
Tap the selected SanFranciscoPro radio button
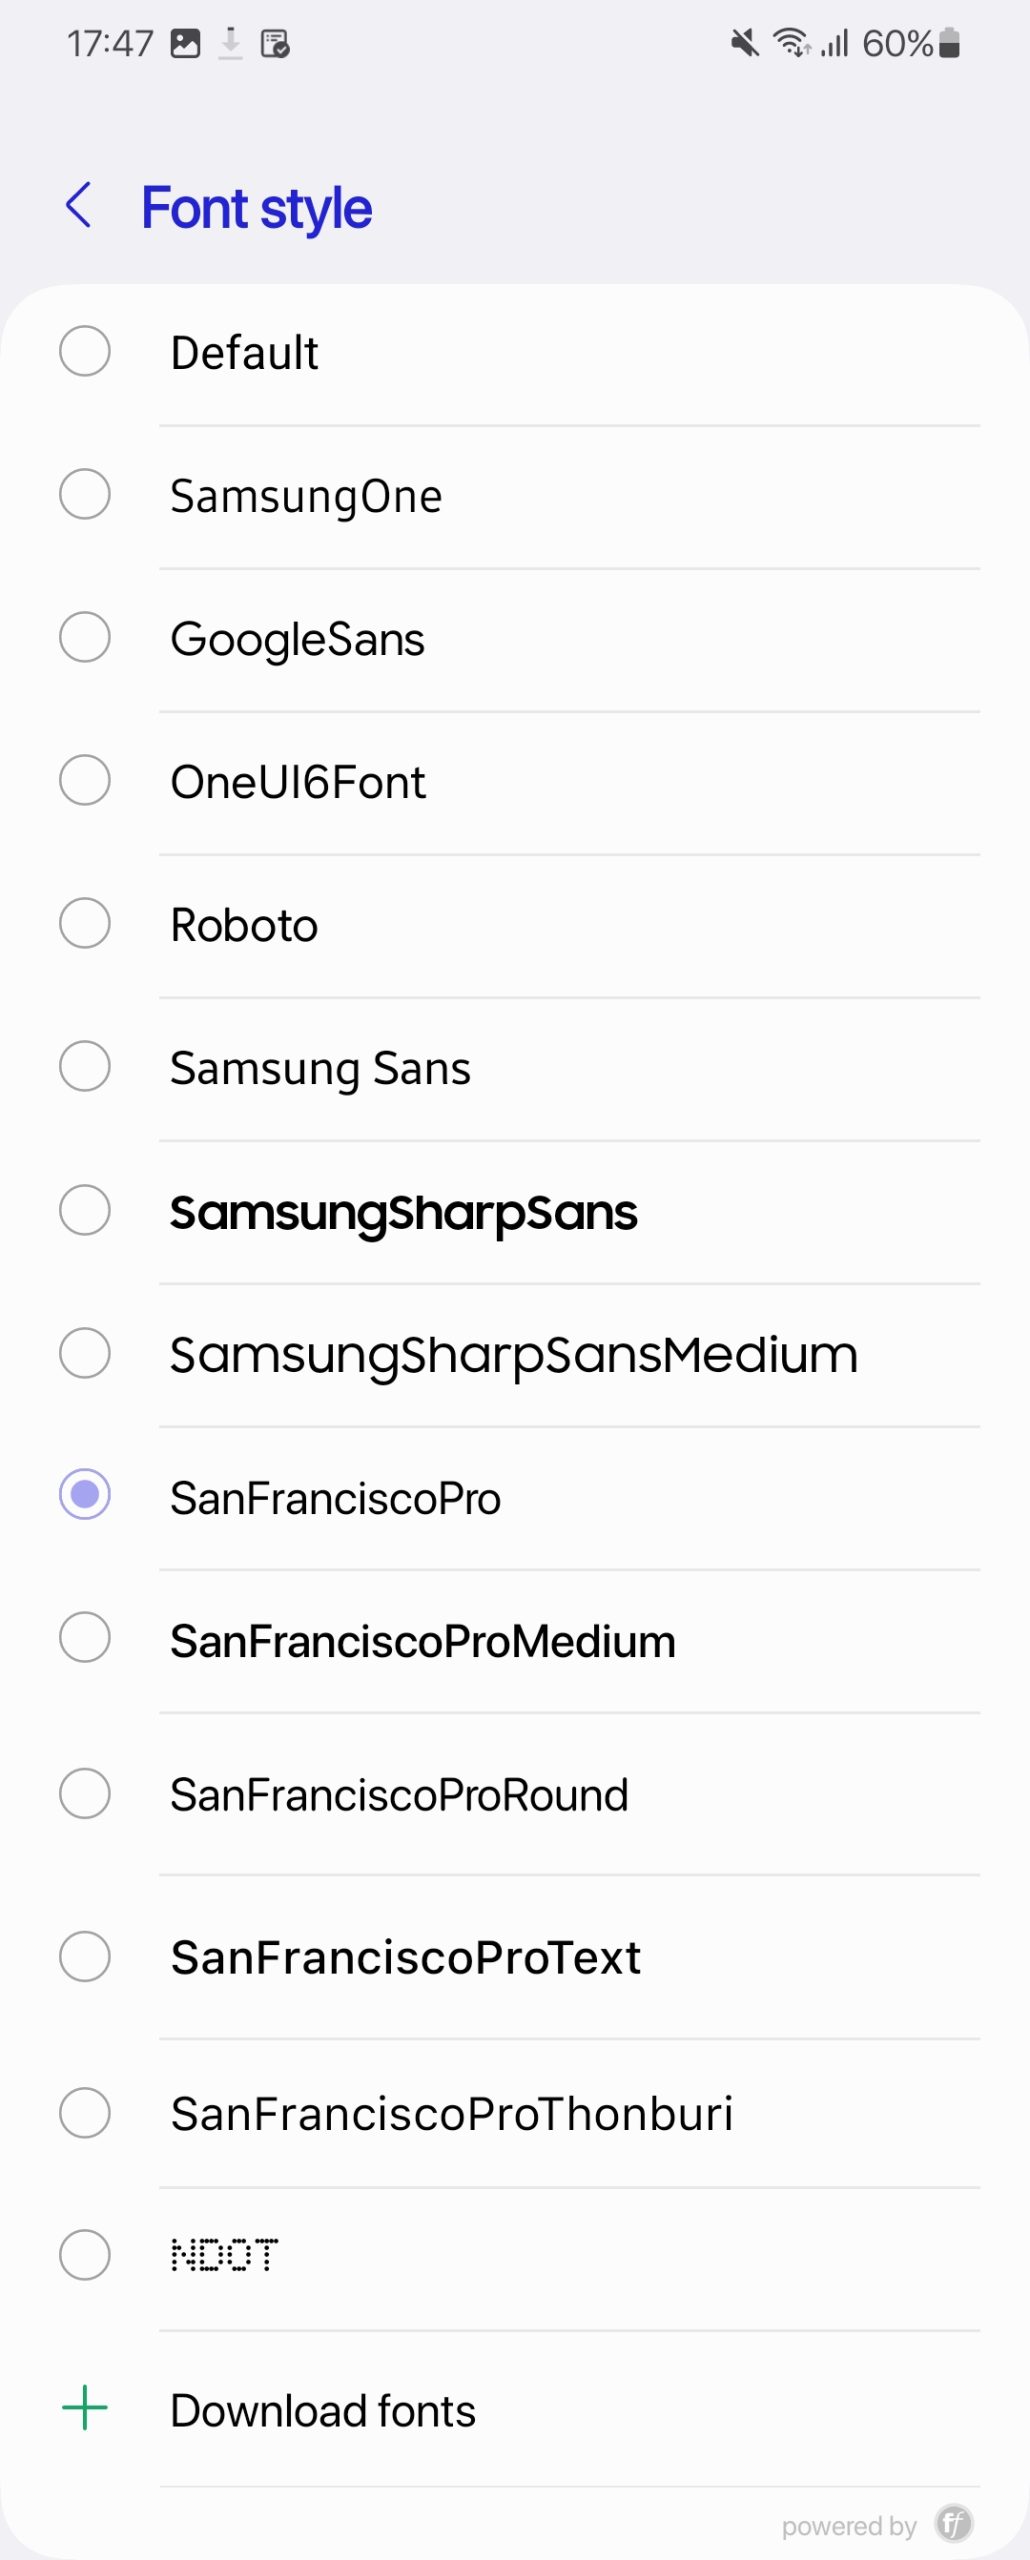[x=85, y=1494]
